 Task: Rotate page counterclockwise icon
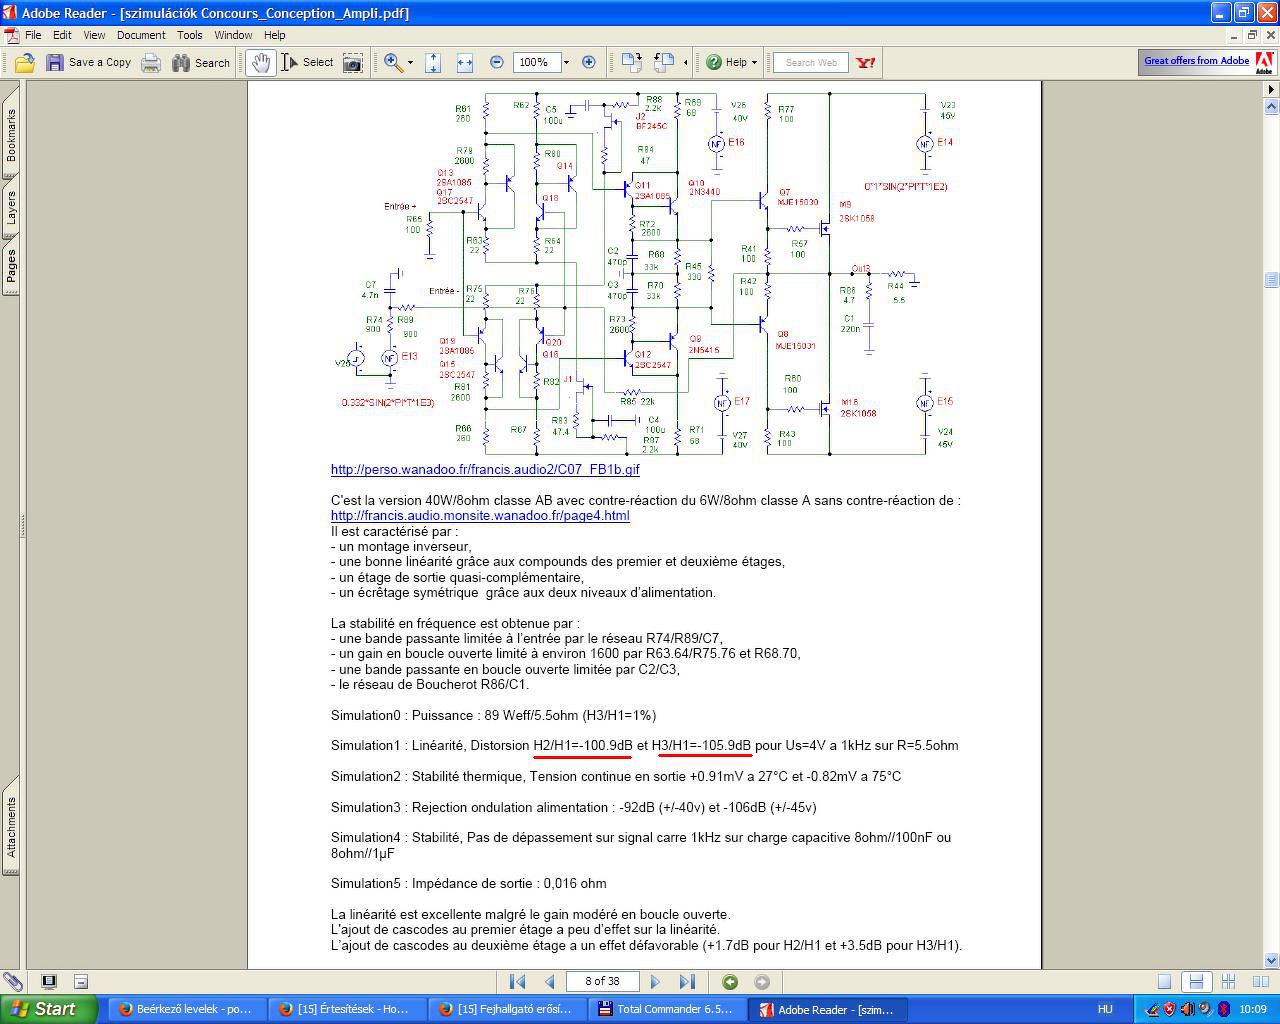tap(664, 62)
